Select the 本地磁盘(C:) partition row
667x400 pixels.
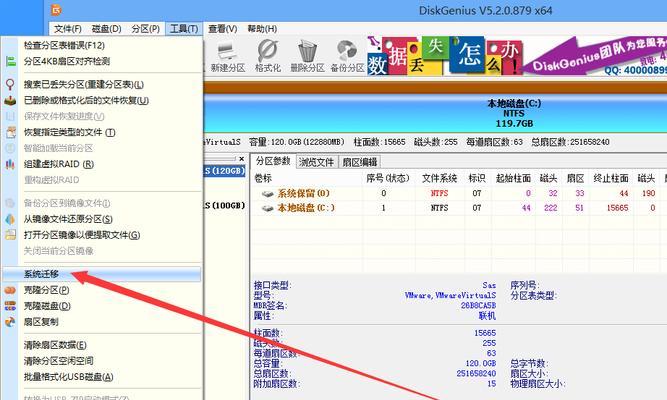[459, 208]
